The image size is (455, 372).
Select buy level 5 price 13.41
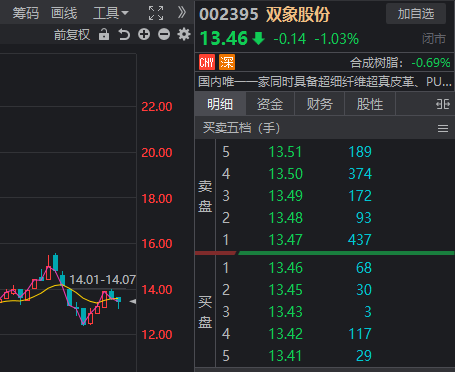(x=285, y=356)
